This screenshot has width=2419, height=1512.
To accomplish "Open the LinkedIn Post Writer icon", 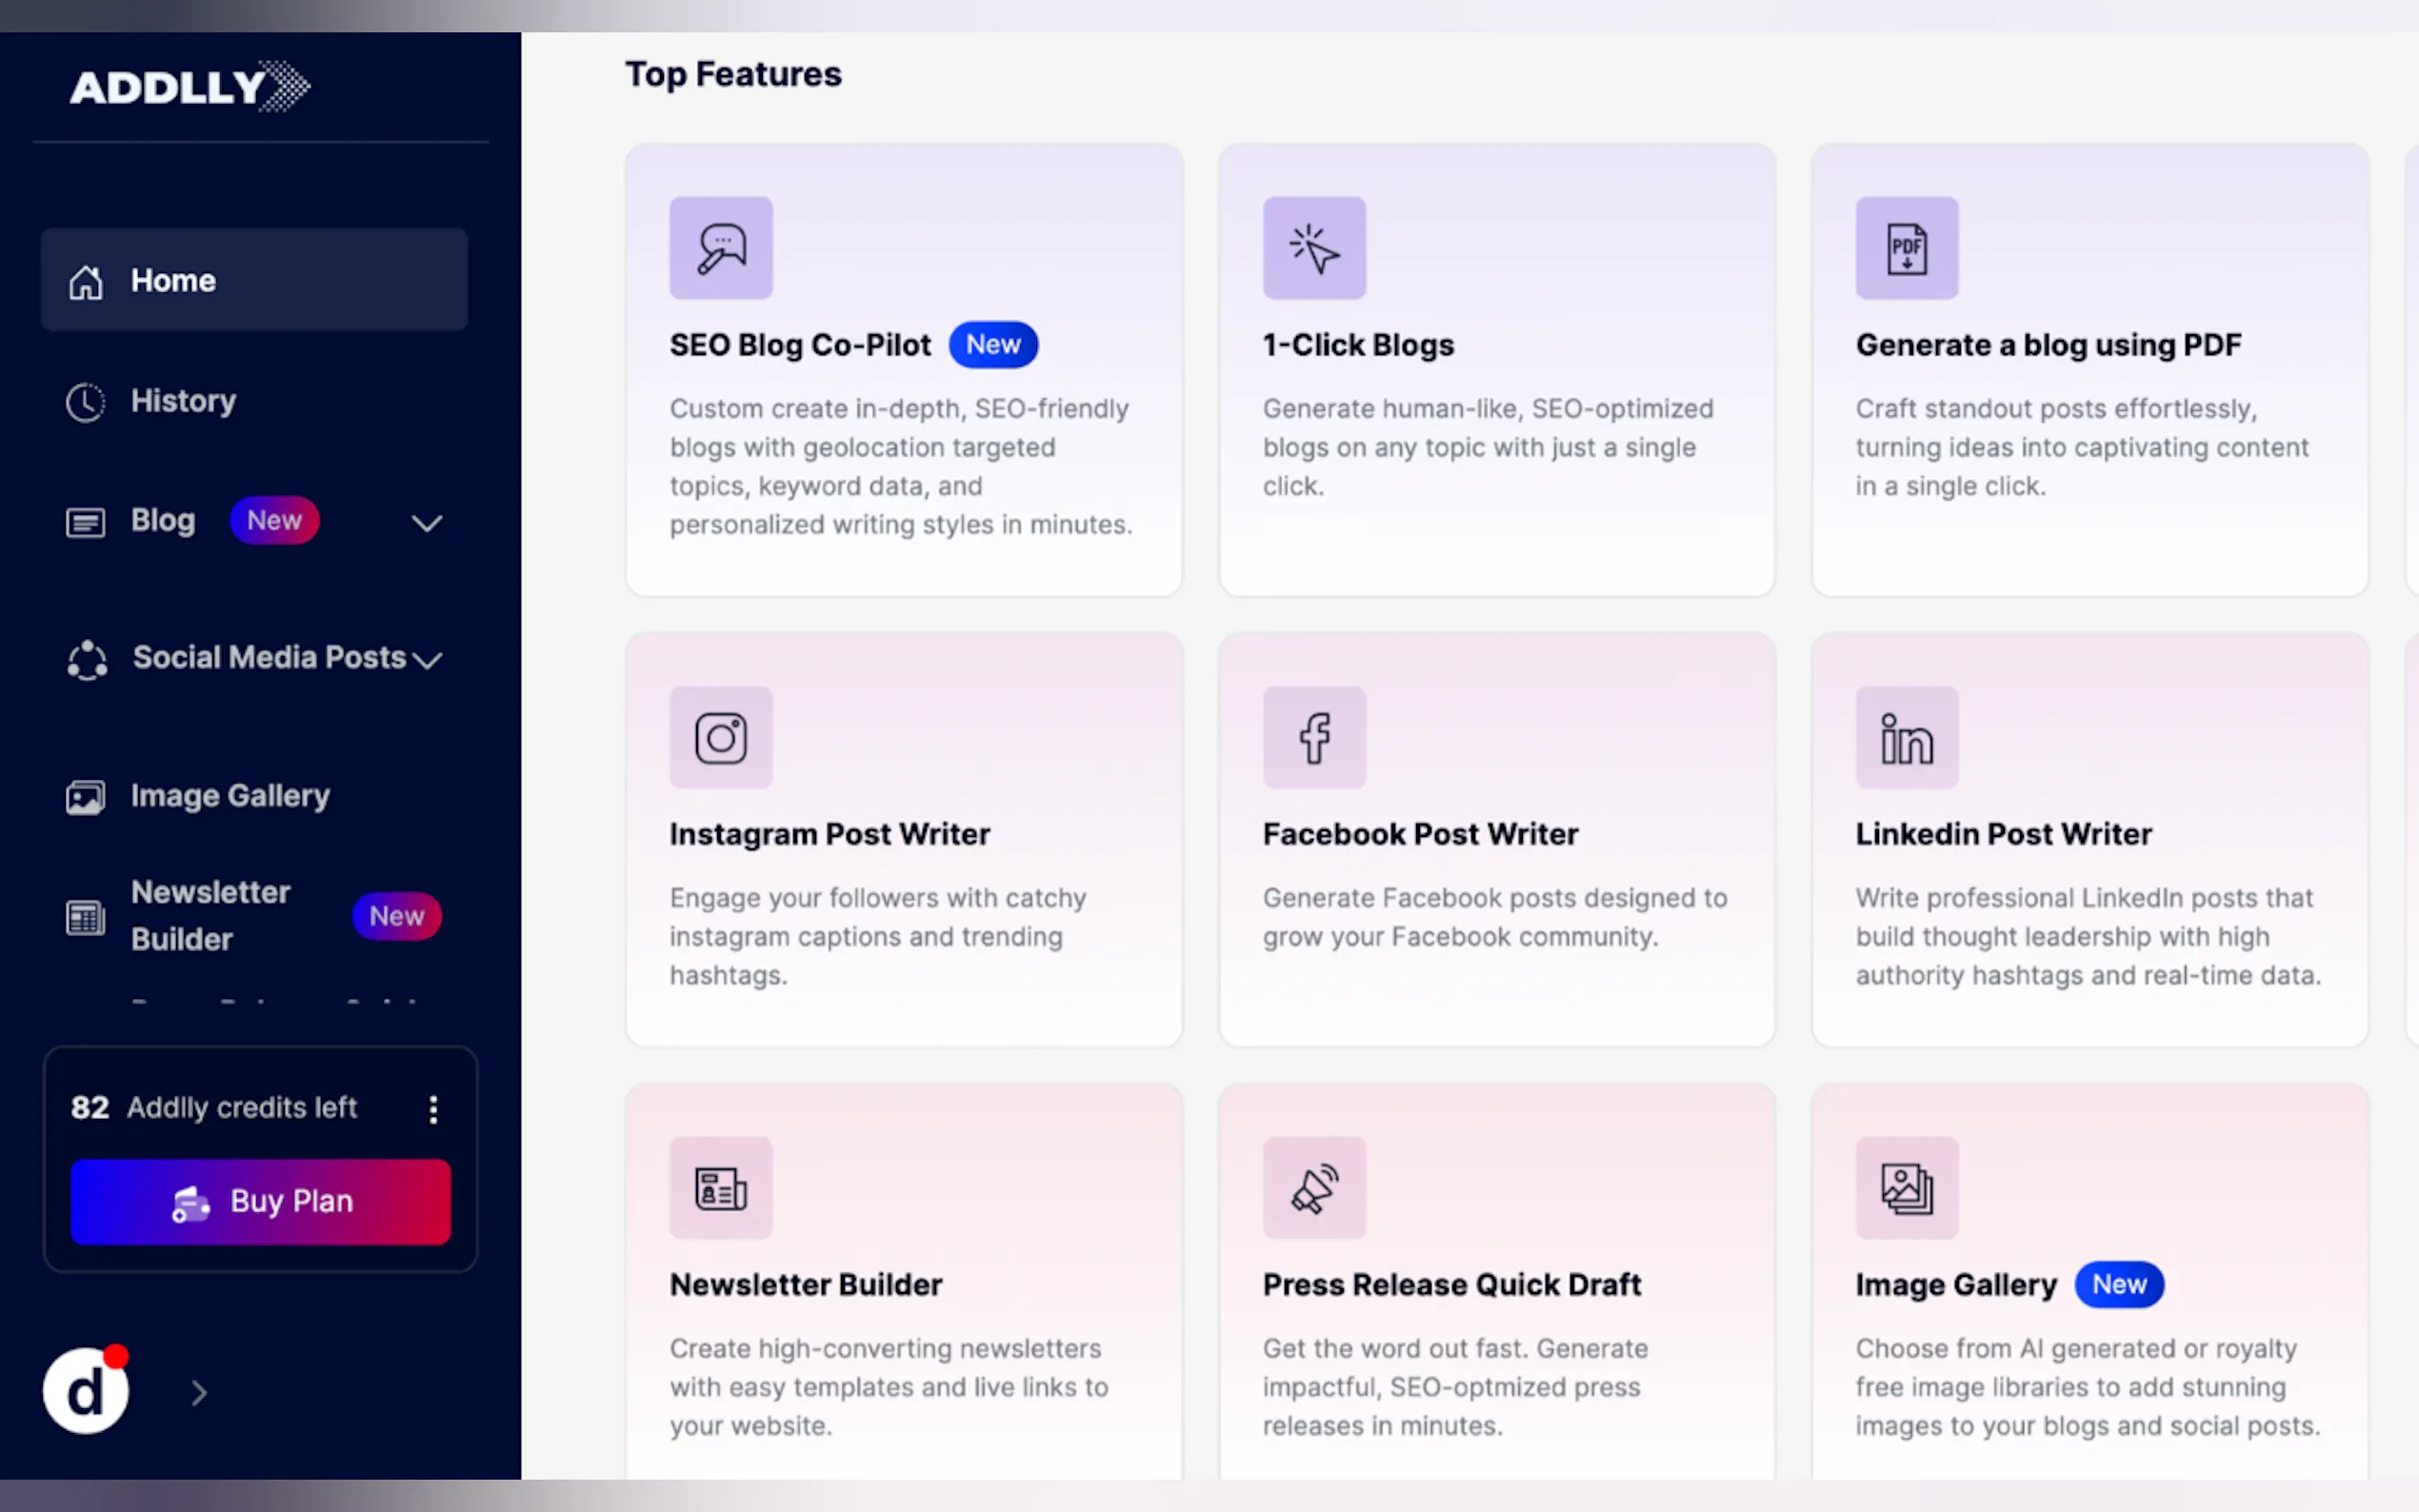I will pos(1906,738).
